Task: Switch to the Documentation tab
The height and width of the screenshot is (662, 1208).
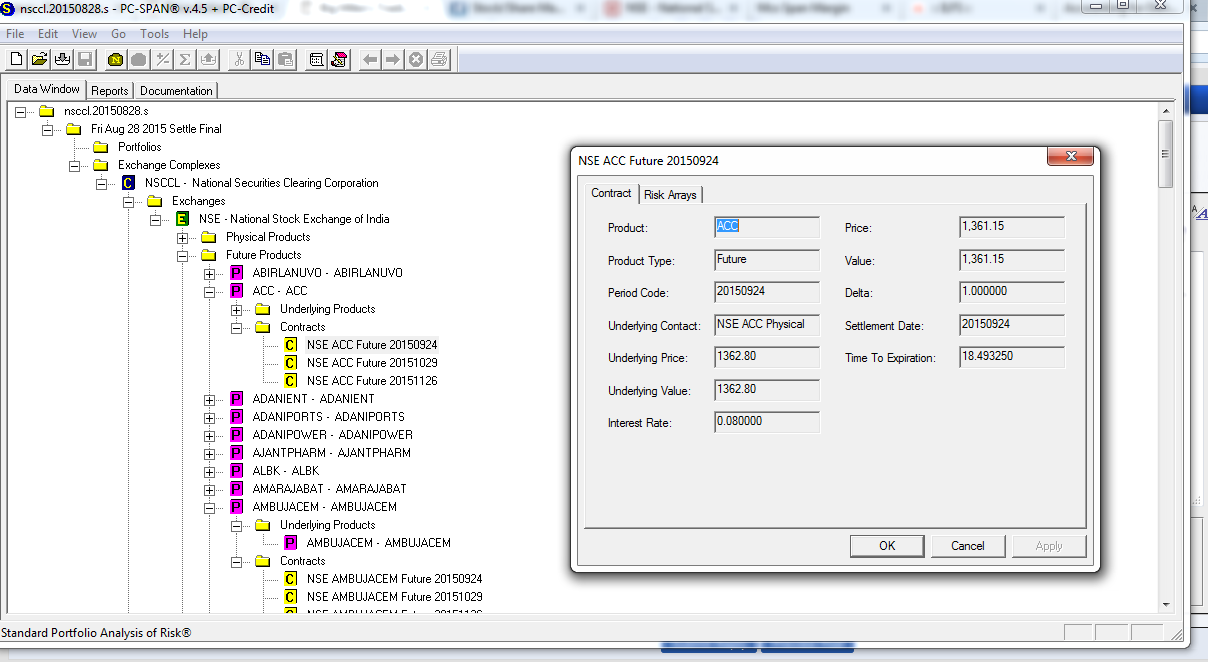Action: click(x=176, y=91)
